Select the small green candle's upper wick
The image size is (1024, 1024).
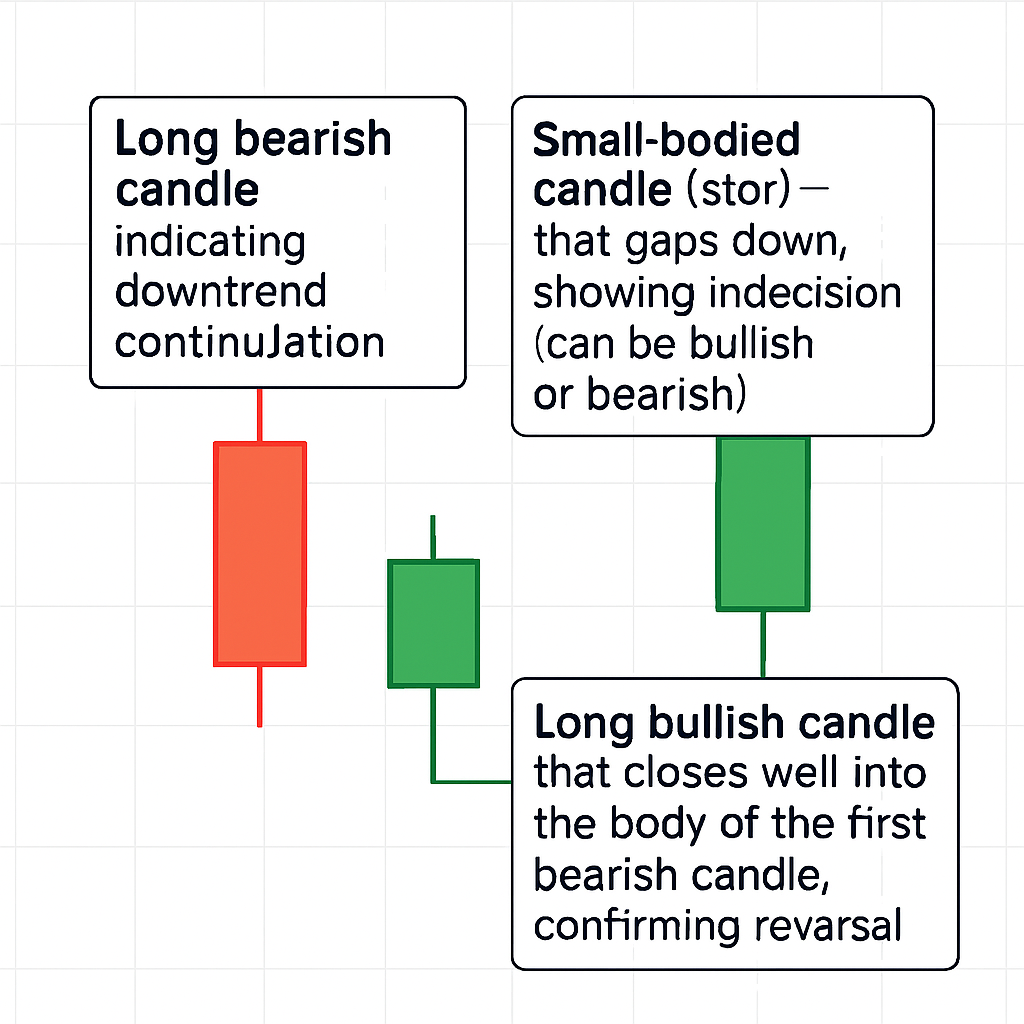point(433,537)
